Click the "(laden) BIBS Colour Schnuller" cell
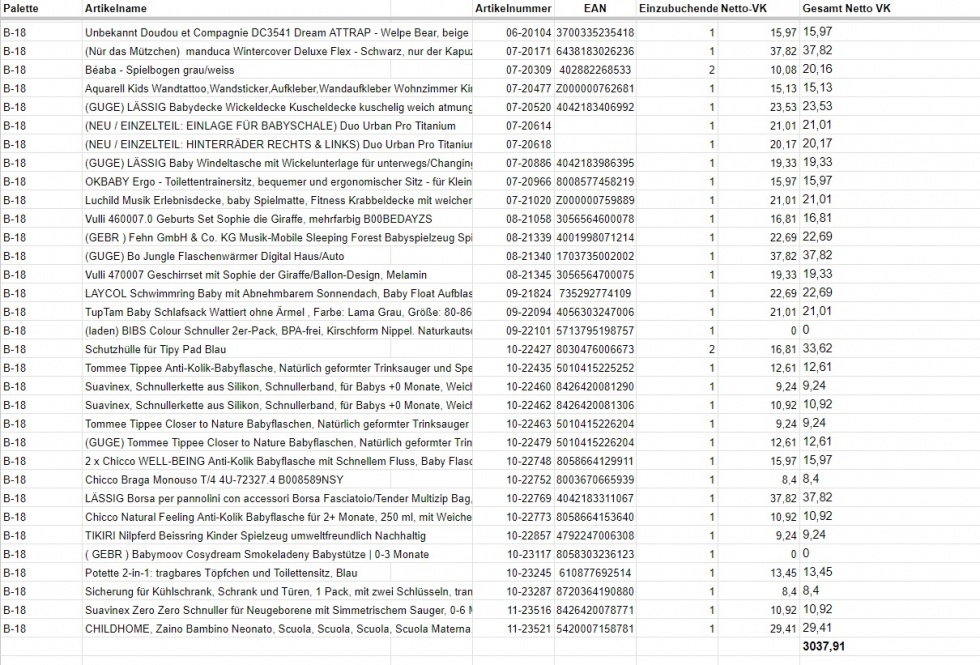 [279, 331]
